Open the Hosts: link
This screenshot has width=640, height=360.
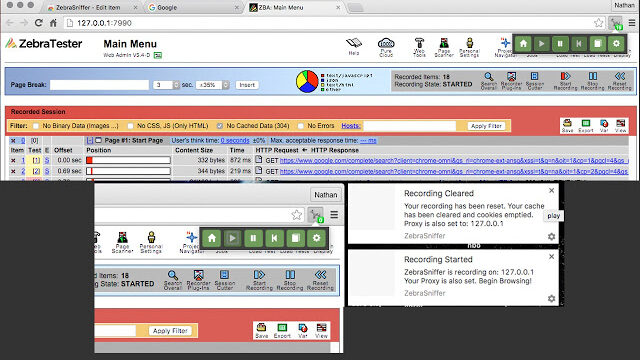[351, 126]
